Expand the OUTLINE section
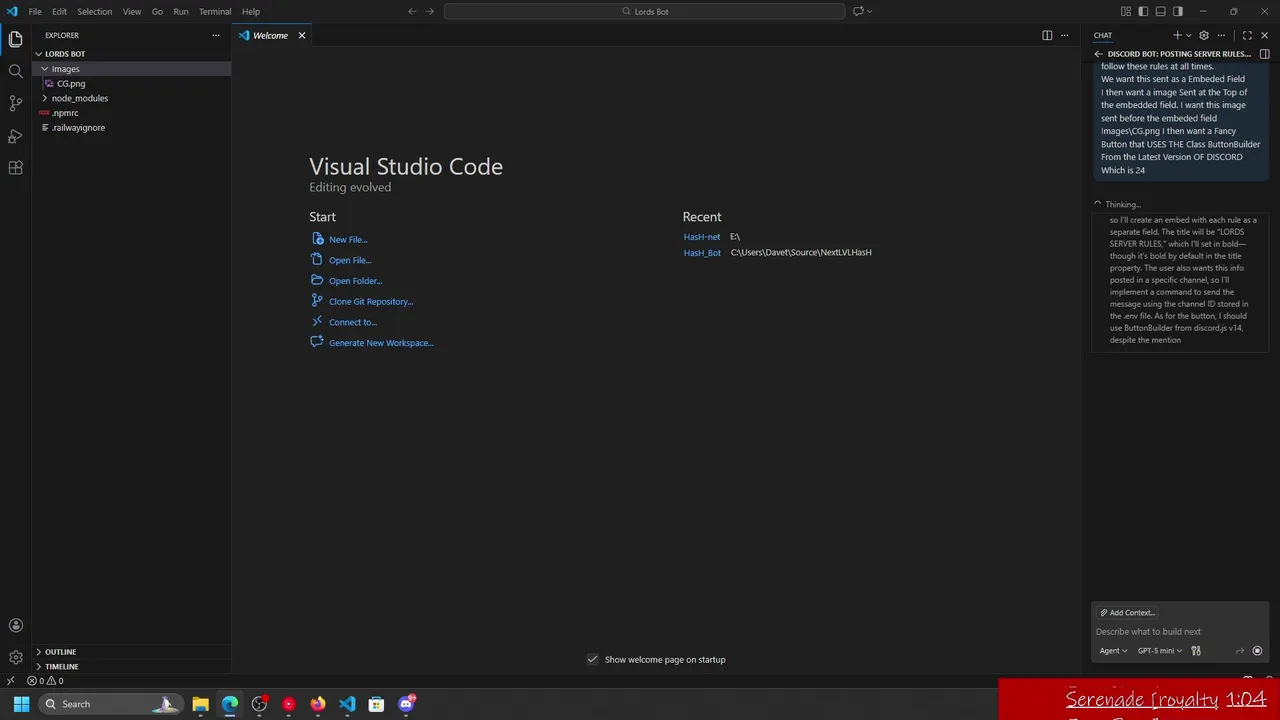 point(131,652)
